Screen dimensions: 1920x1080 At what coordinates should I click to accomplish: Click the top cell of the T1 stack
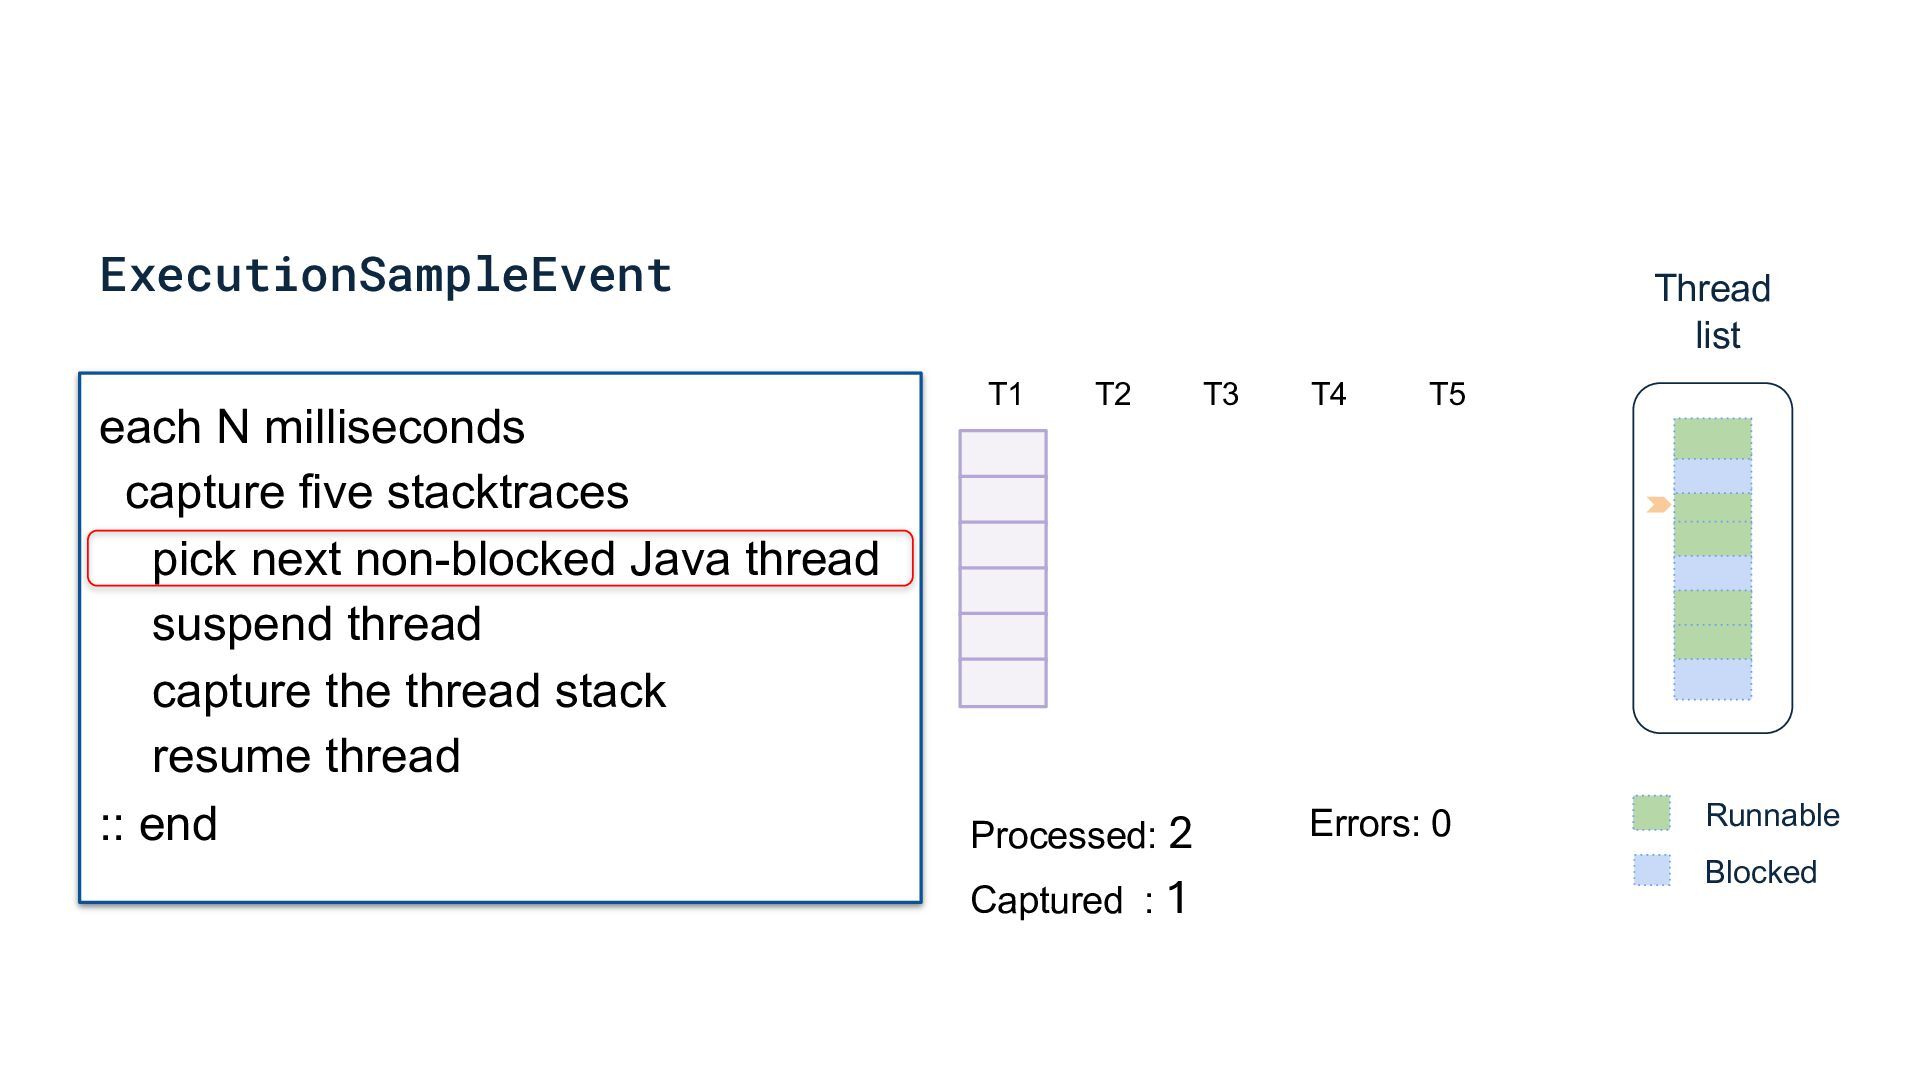[x=1003, y=453]
